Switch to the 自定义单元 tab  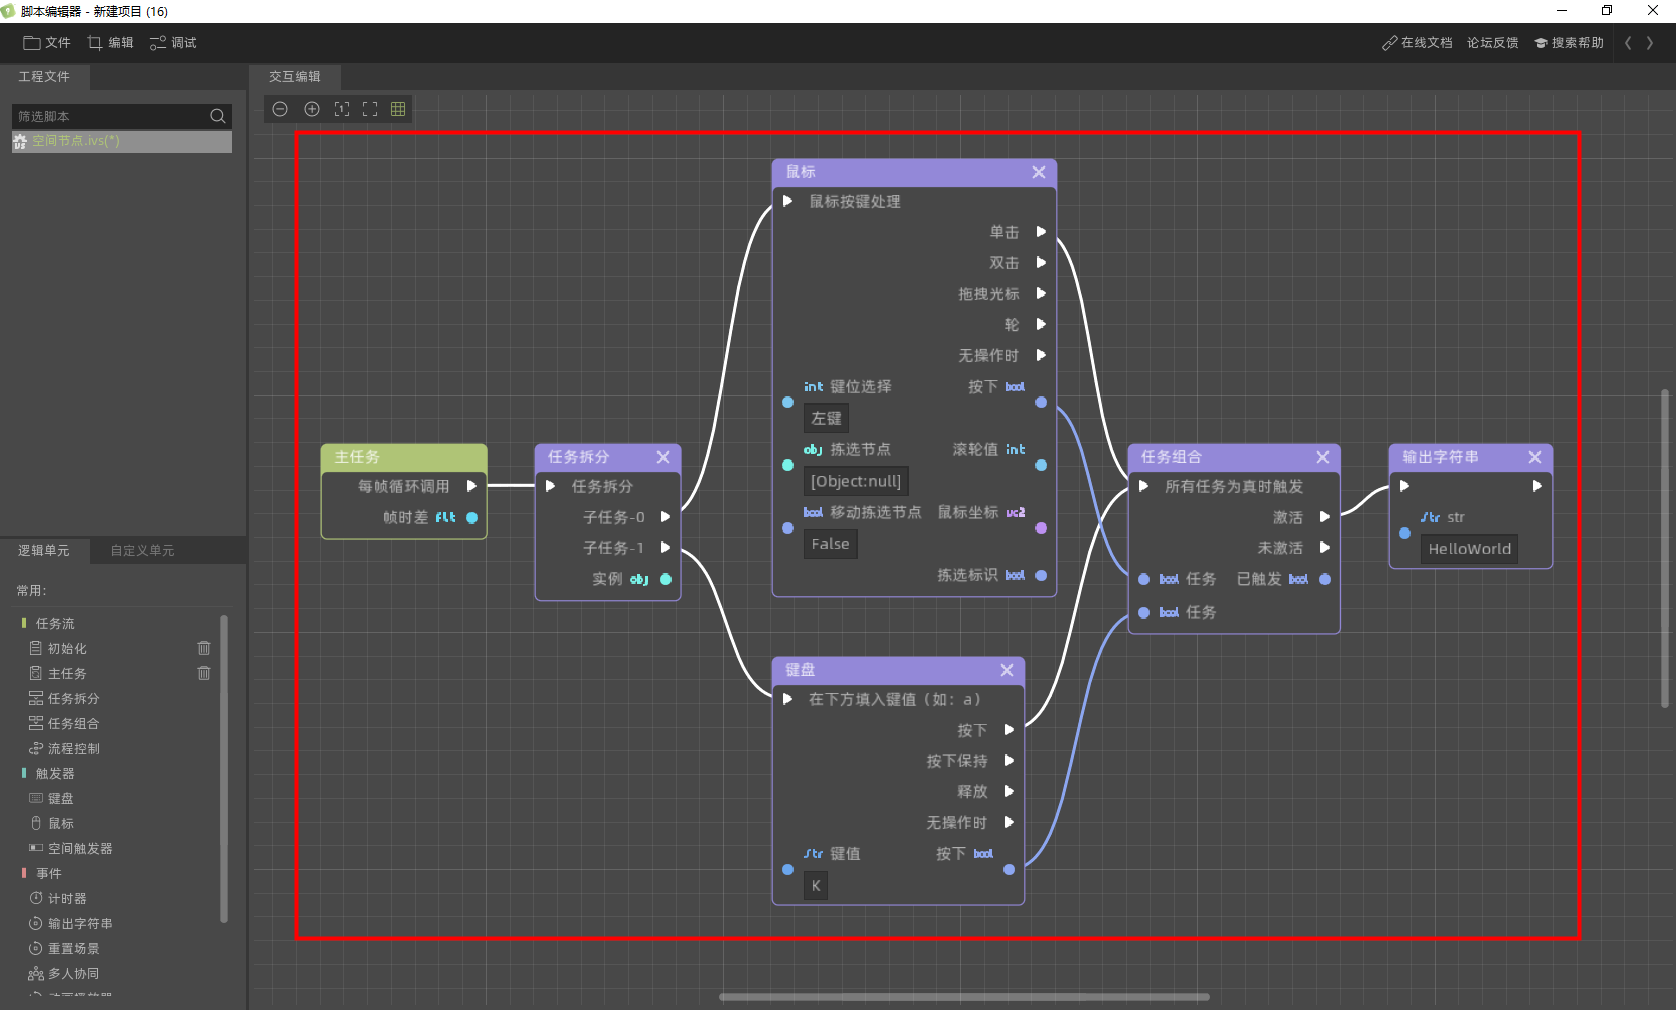coord(142,550)
